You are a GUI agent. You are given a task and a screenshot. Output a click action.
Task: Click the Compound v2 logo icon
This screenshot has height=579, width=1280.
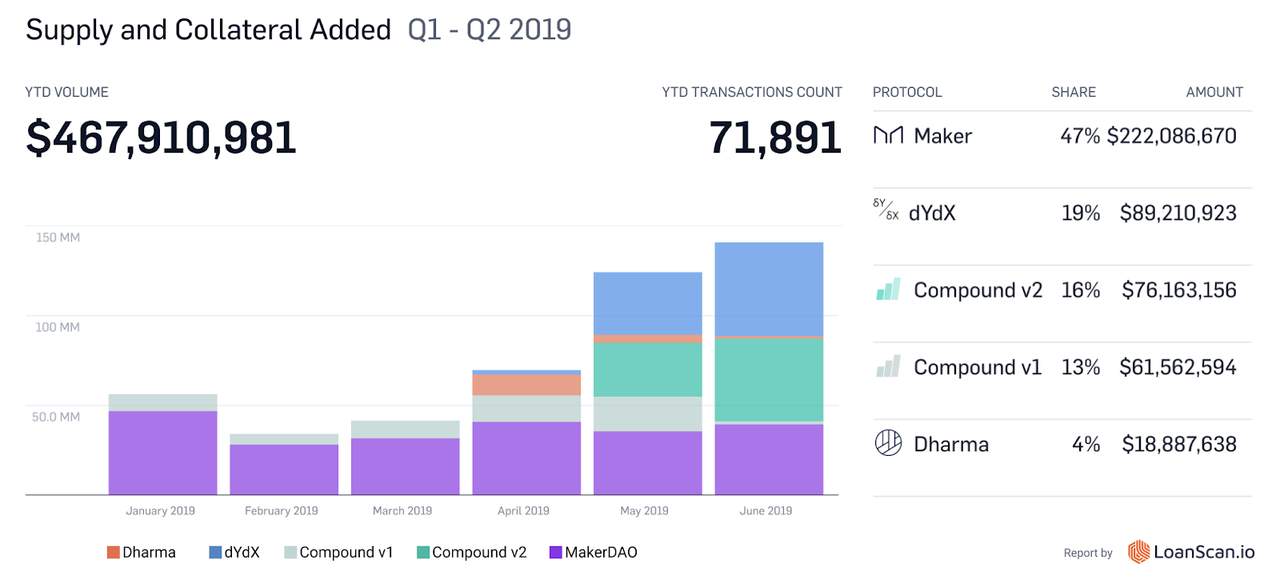click(x=888, y=289)
